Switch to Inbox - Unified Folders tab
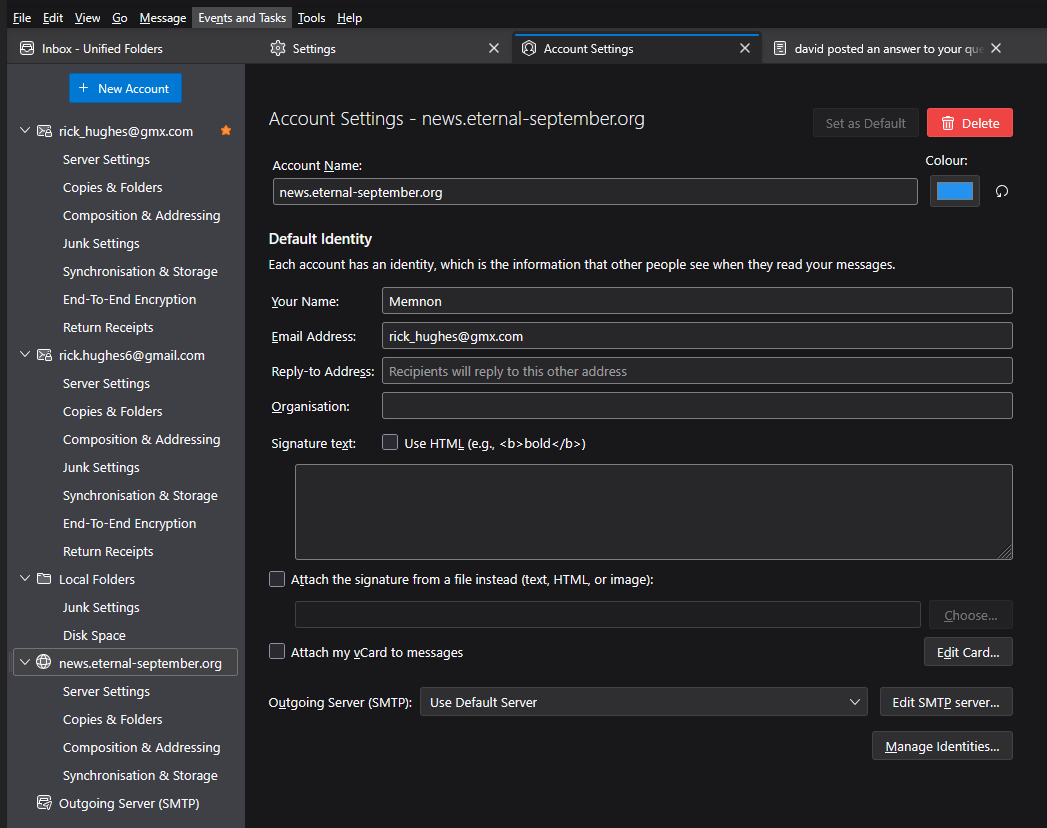The image size is (1047, 828). pos(102,48)
